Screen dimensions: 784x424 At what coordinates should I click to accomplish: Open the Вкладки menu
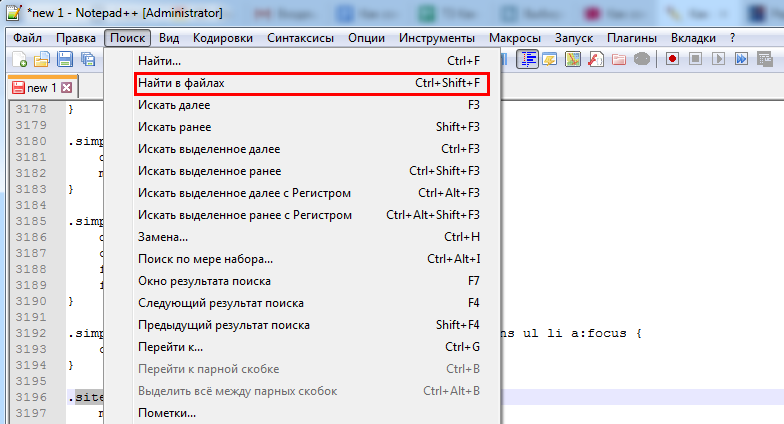coord(693,38)
